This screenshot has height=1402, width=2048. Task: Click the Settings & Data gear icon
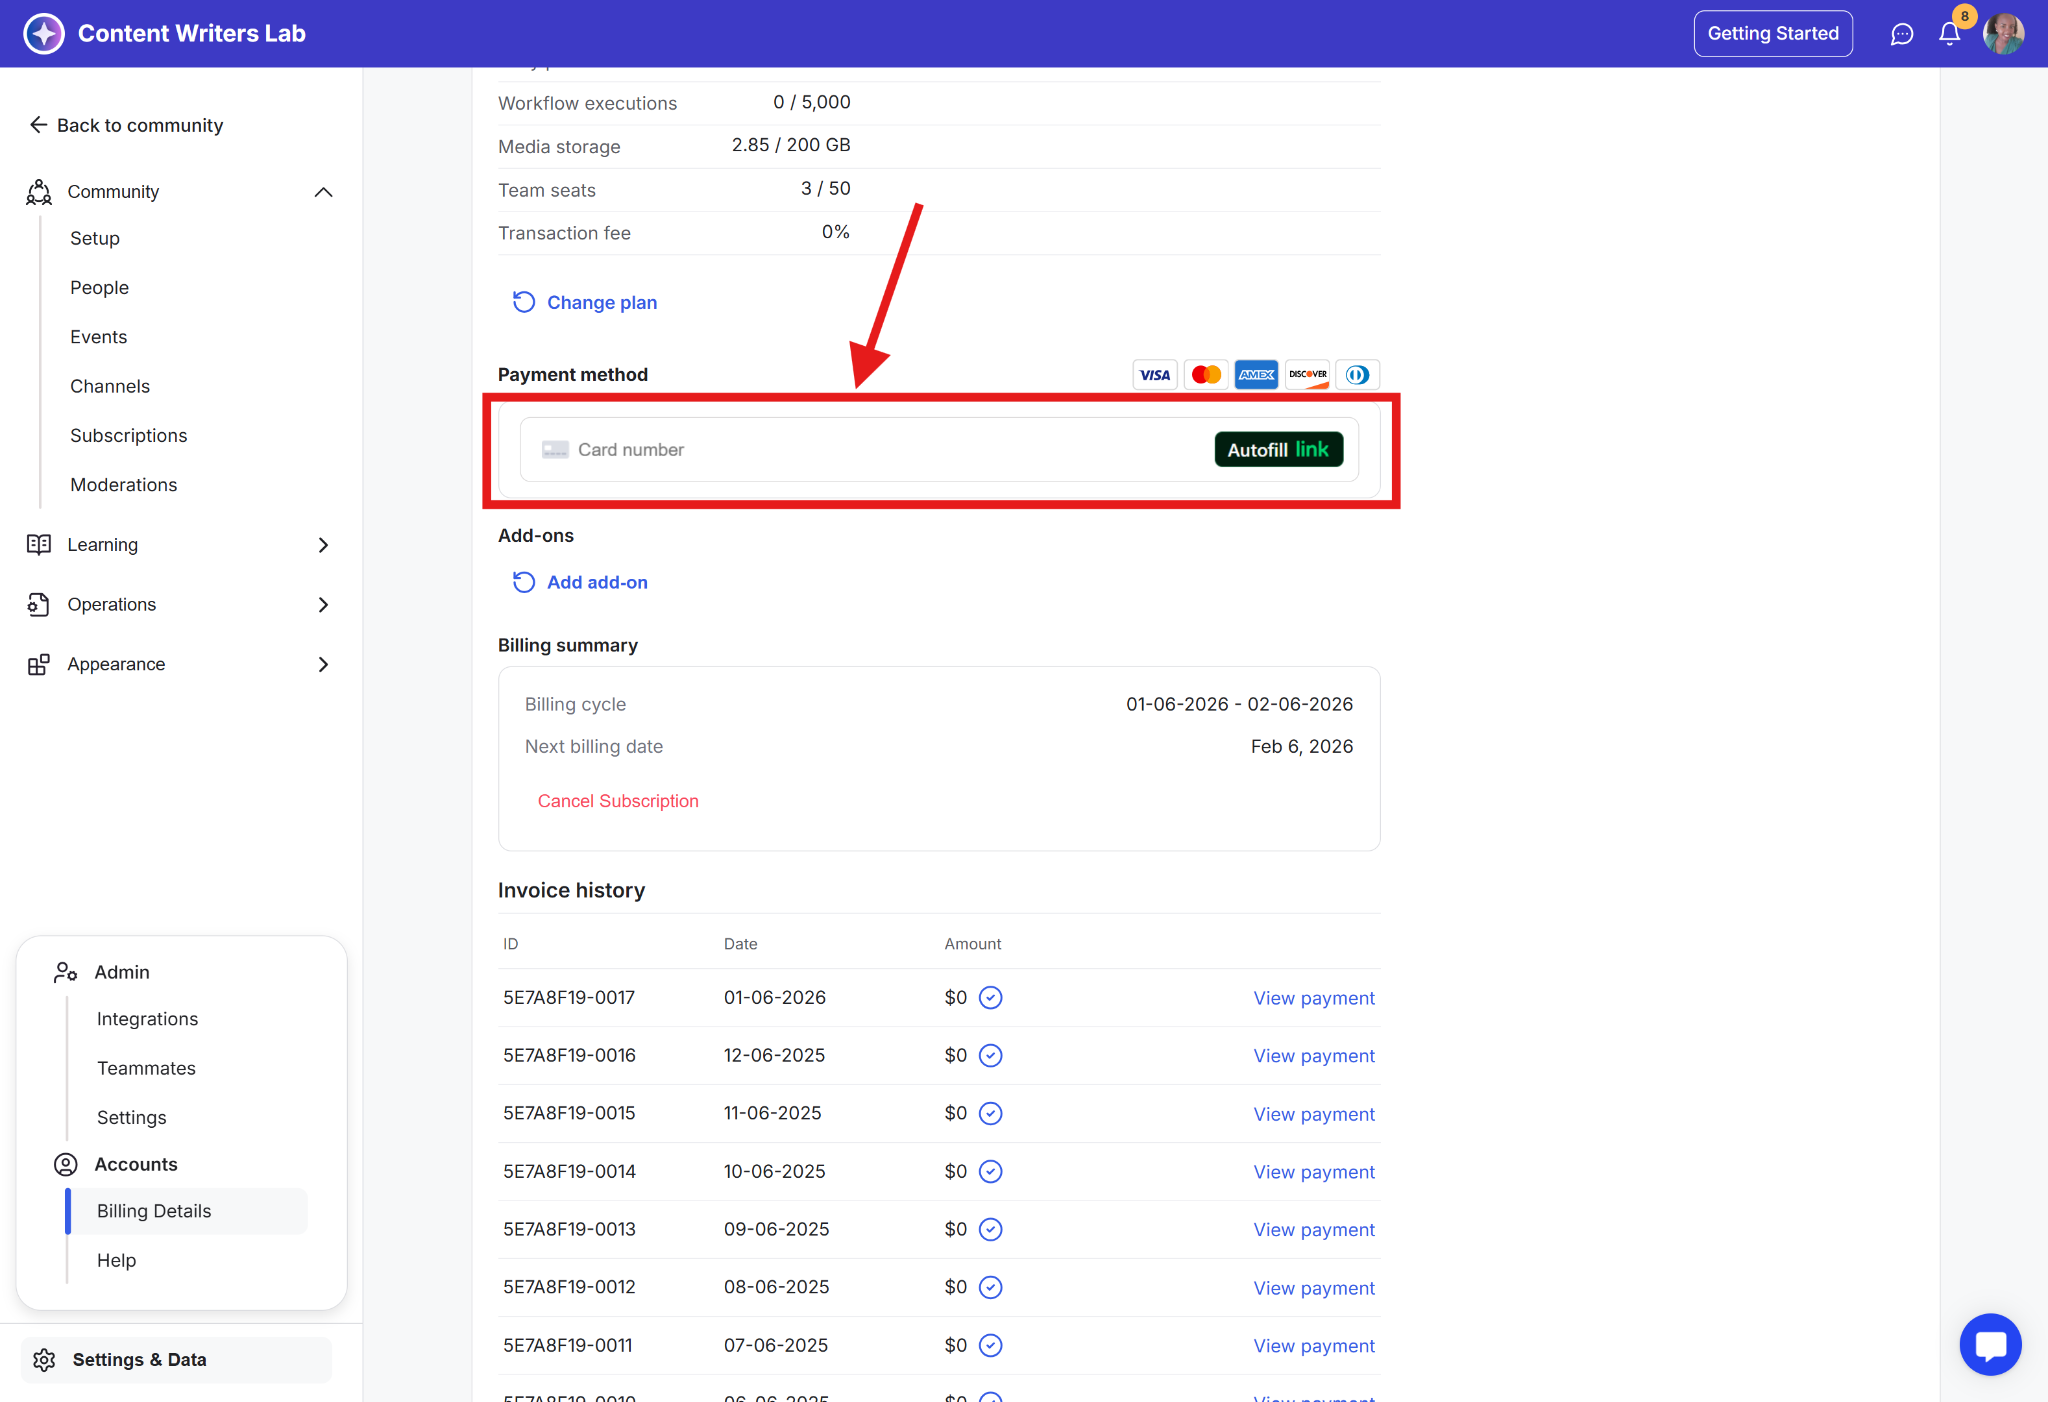pyautogui.click(x=44, y=1360)
